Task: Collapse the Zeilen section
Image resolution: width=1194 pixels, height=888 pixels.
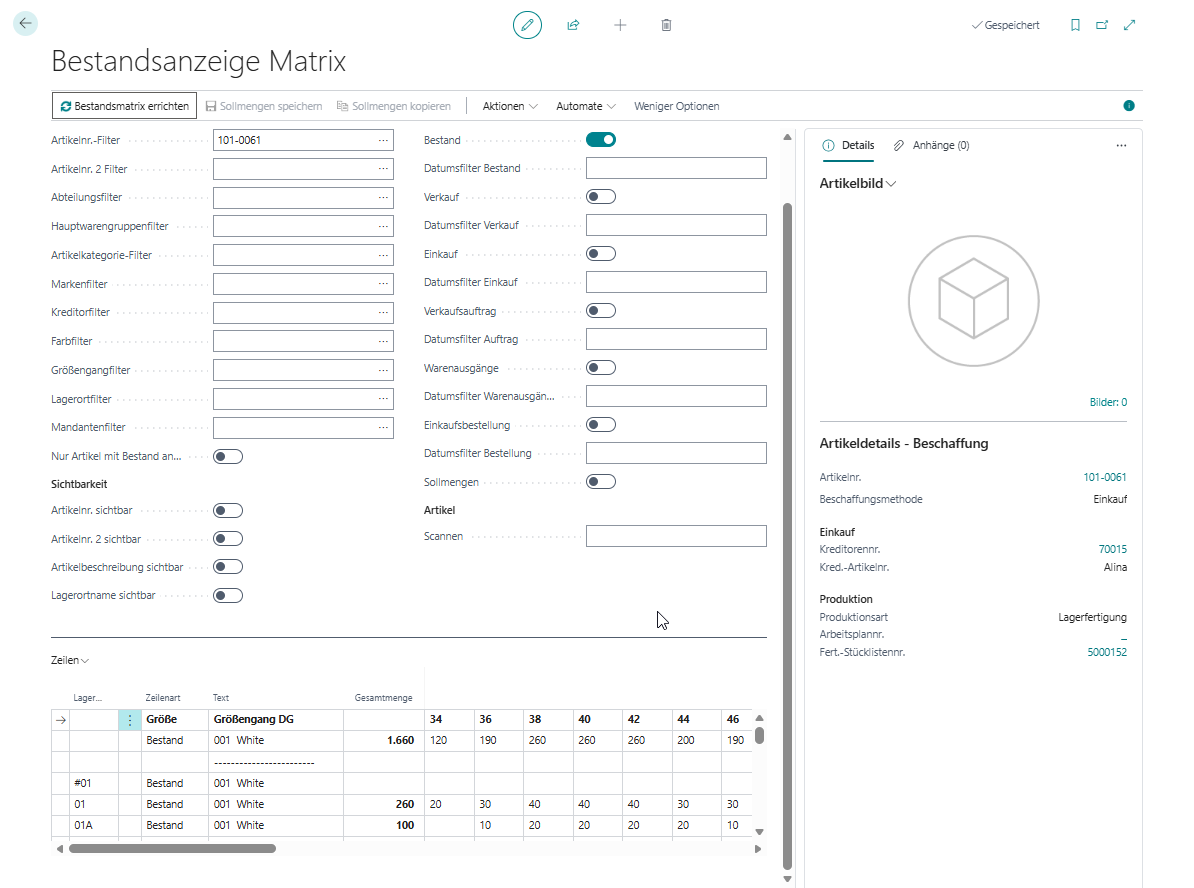Action: (70, 661)
